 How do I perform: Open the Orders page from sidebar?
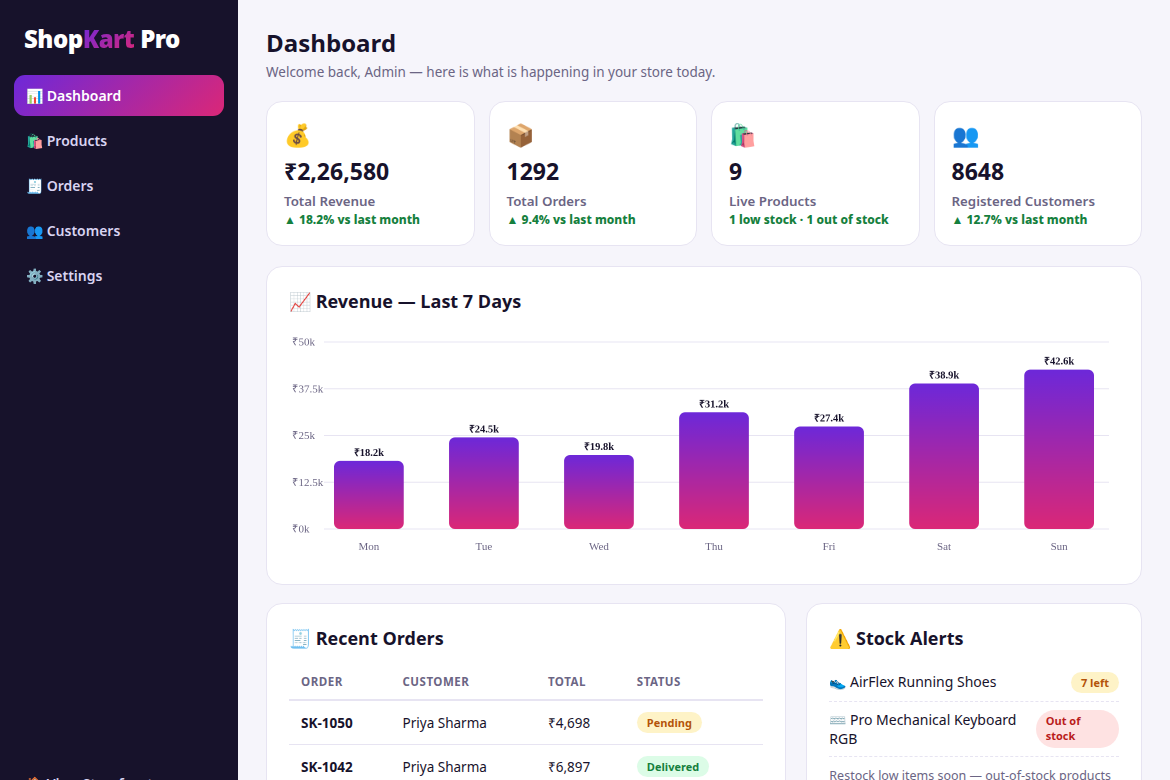(119, 186)
